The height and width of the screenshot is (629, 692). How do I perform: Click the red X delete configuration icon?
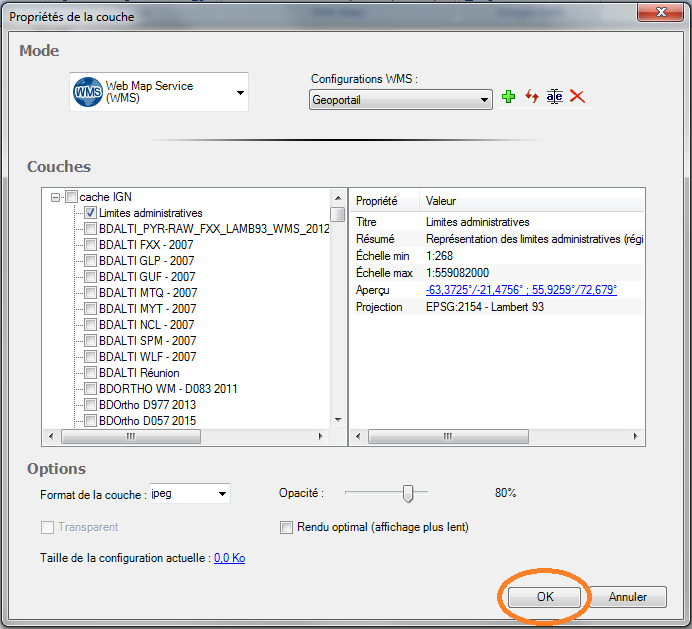point(577,97)
